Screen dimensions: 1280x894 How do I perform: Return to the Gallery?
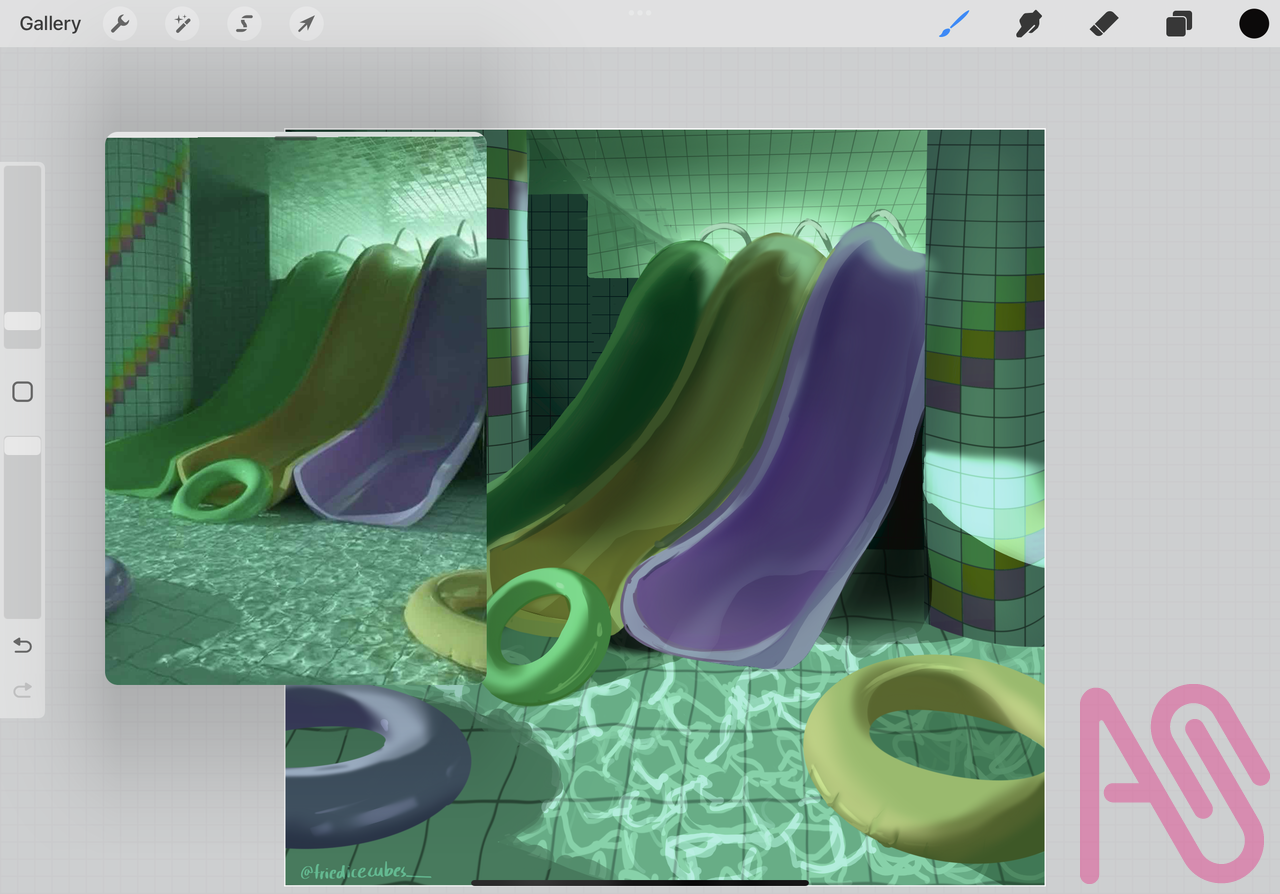click(49, 23)
